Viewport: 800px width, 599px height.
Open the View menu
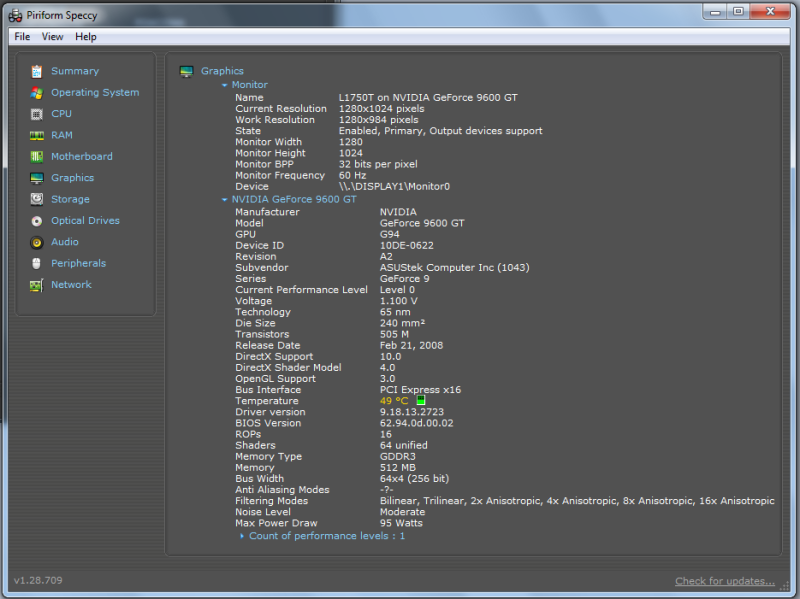pyautogui.click(x=53, y=37)
